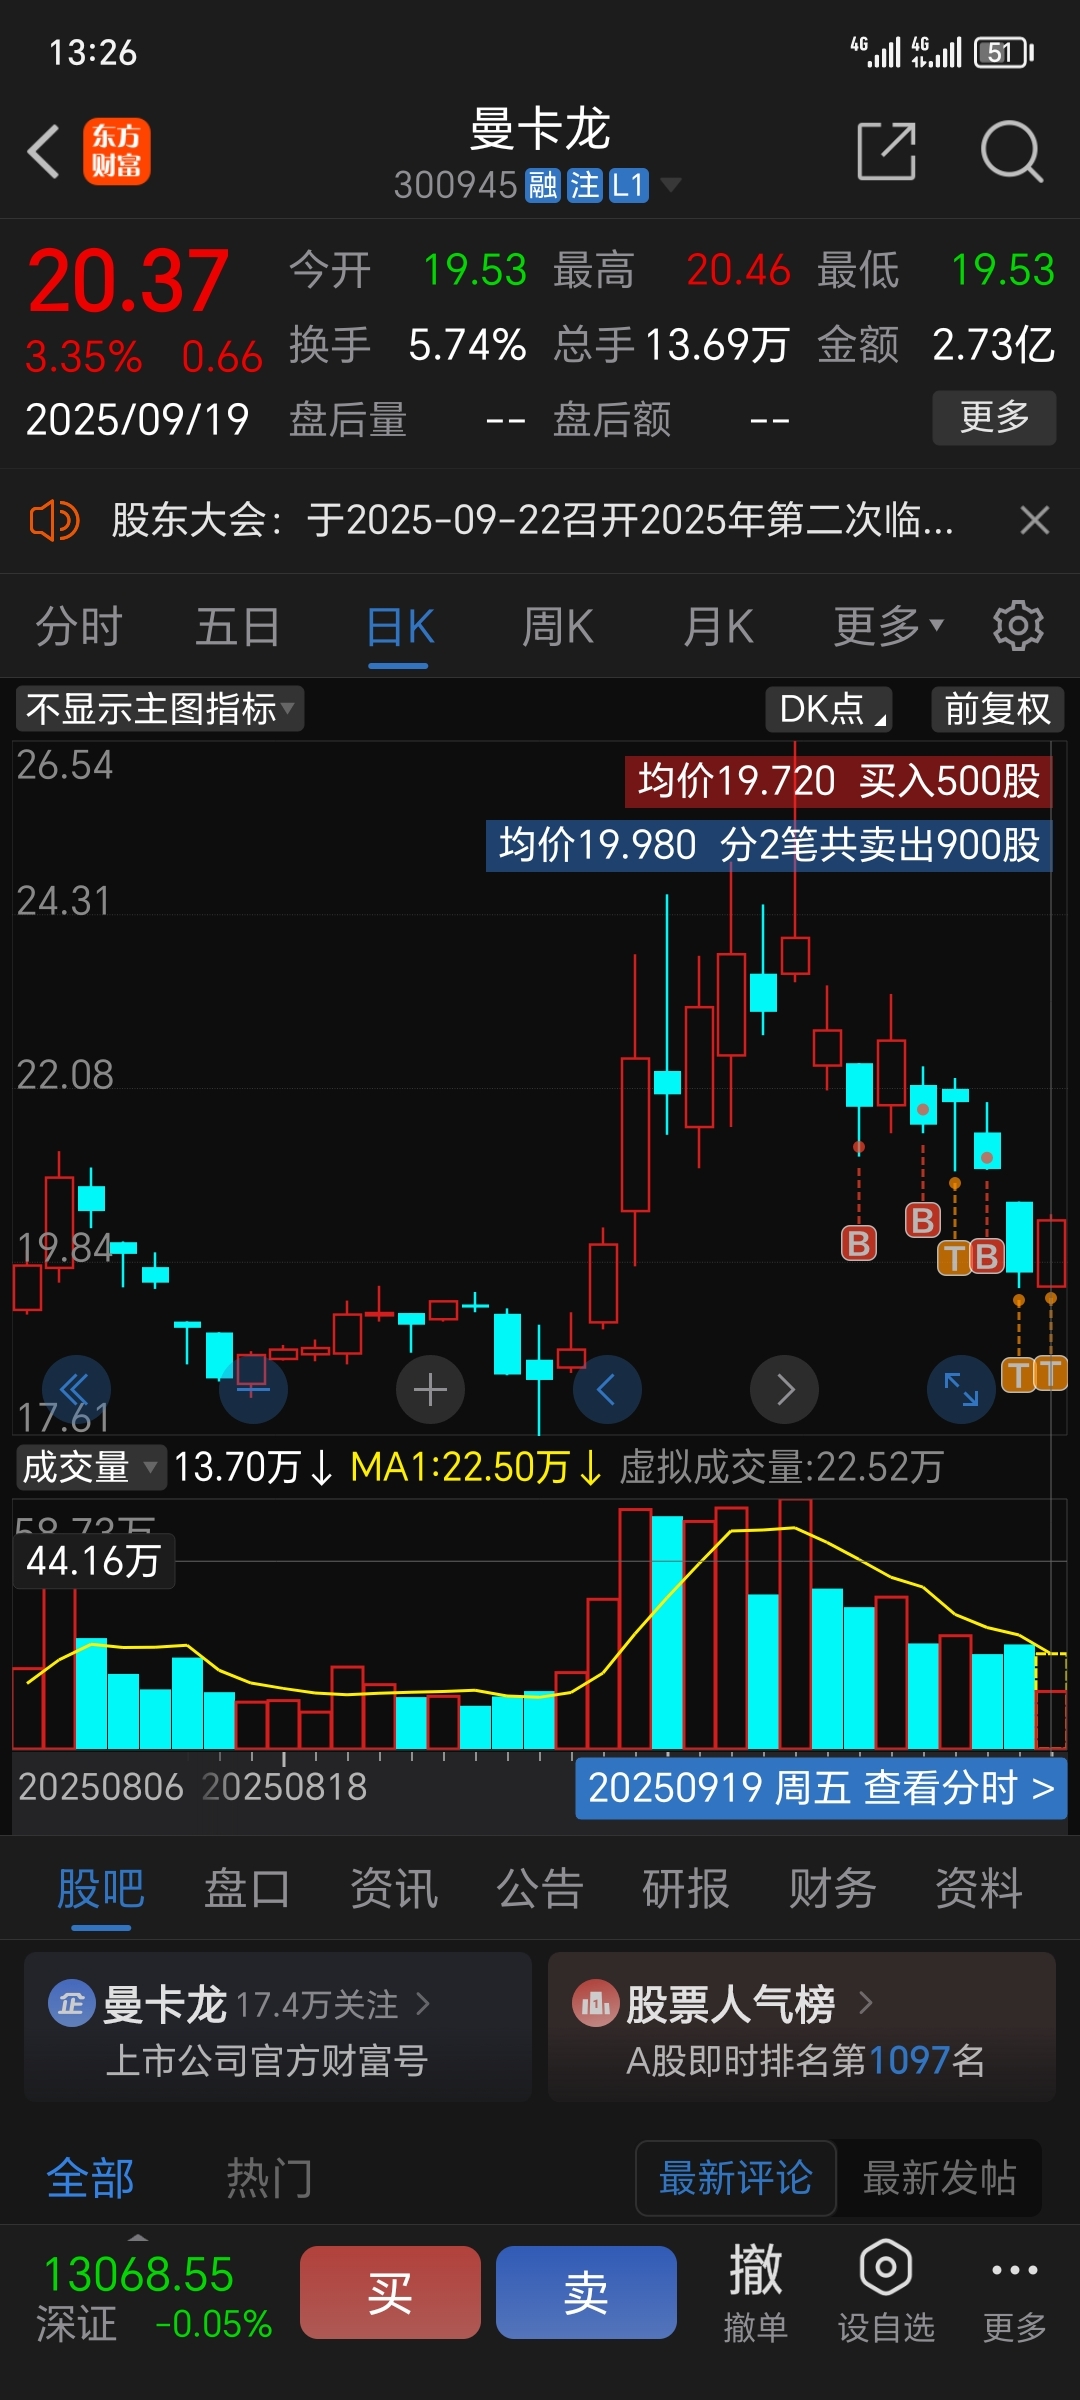Toggle to 最新评论 sorting
Image resolution: width=1080 pixels, height=2400 pixels.
[736, 2178]
